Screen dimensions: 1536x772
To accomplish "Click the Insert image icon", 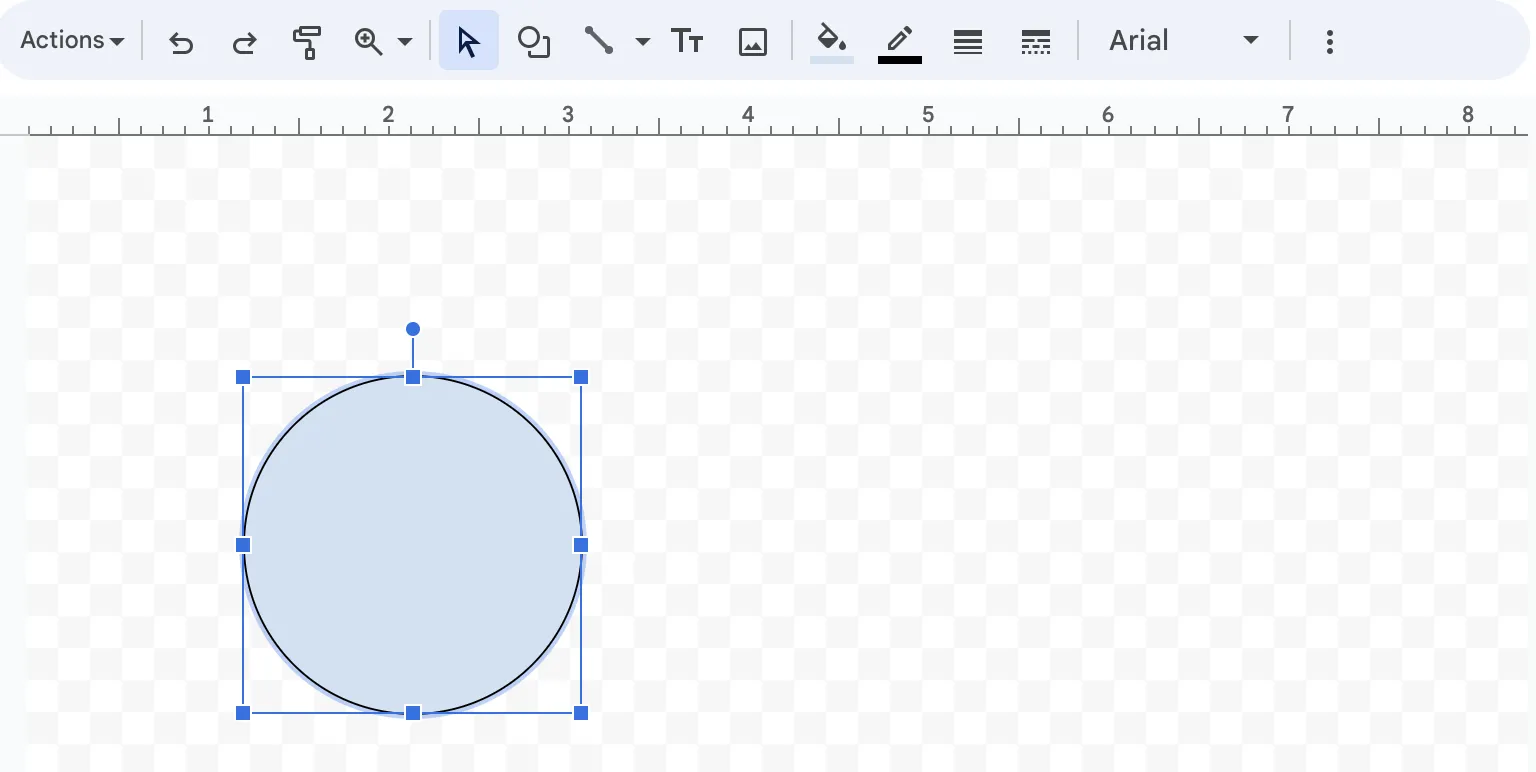I will (752, 42).
